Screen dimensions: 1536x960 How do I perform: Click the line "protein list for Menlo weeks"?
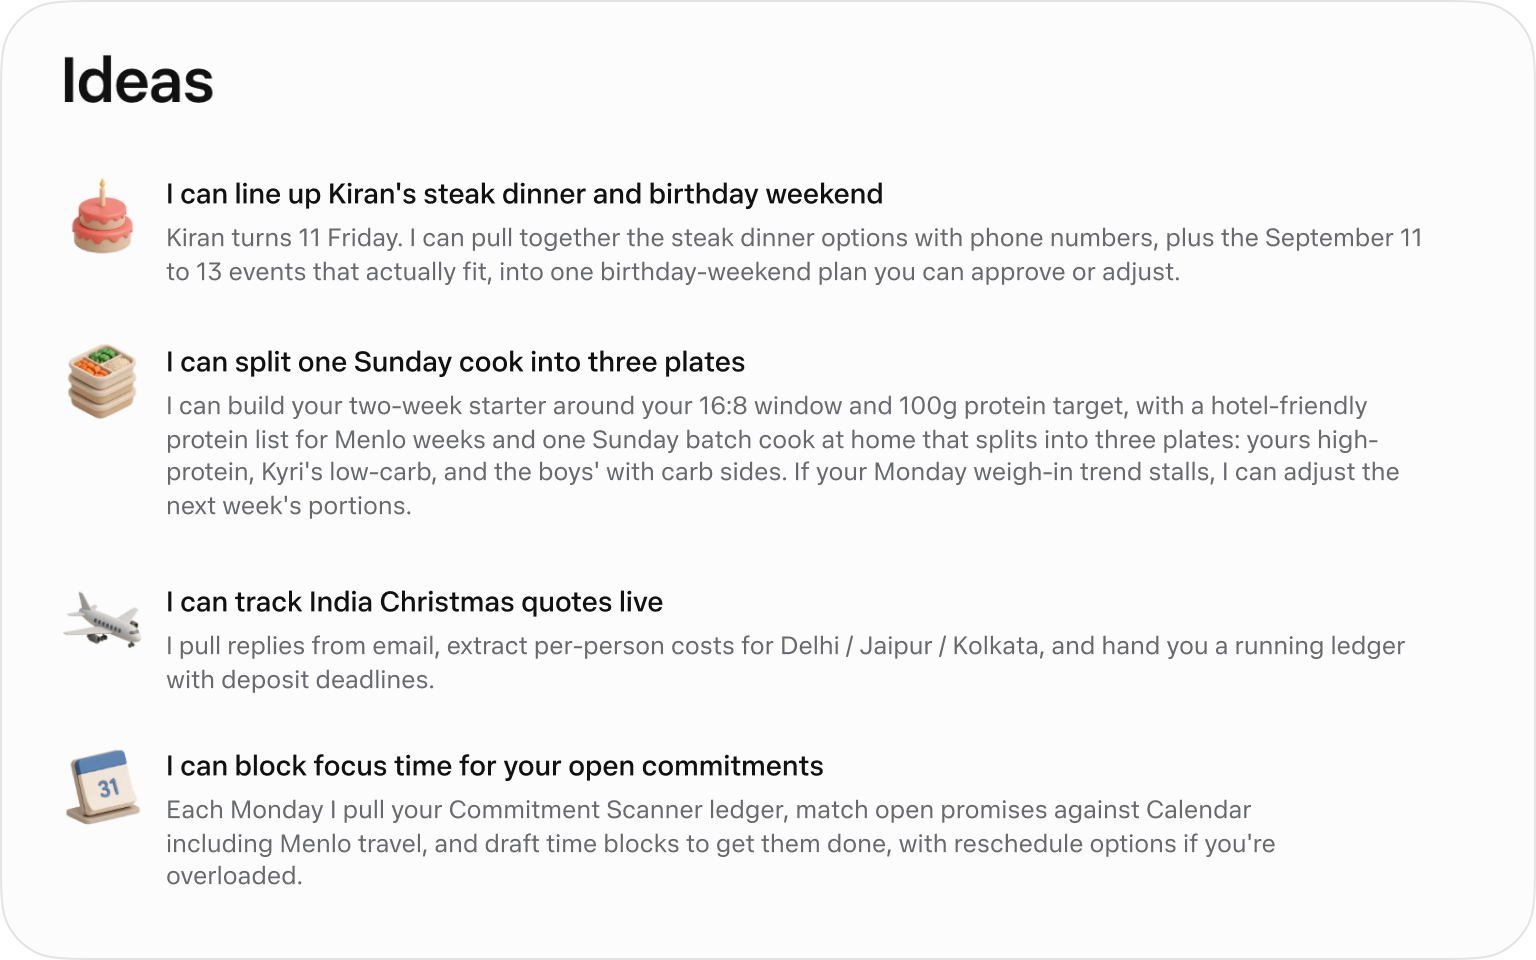pos(772,440)
